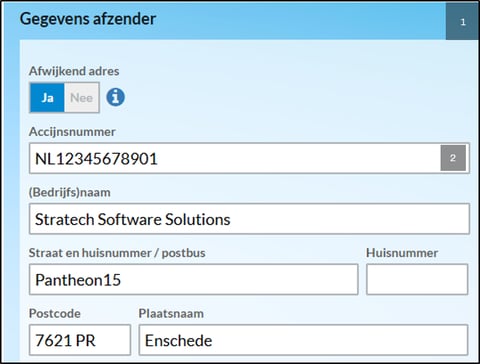Click the Postcode field with 7621 PR

80,340
